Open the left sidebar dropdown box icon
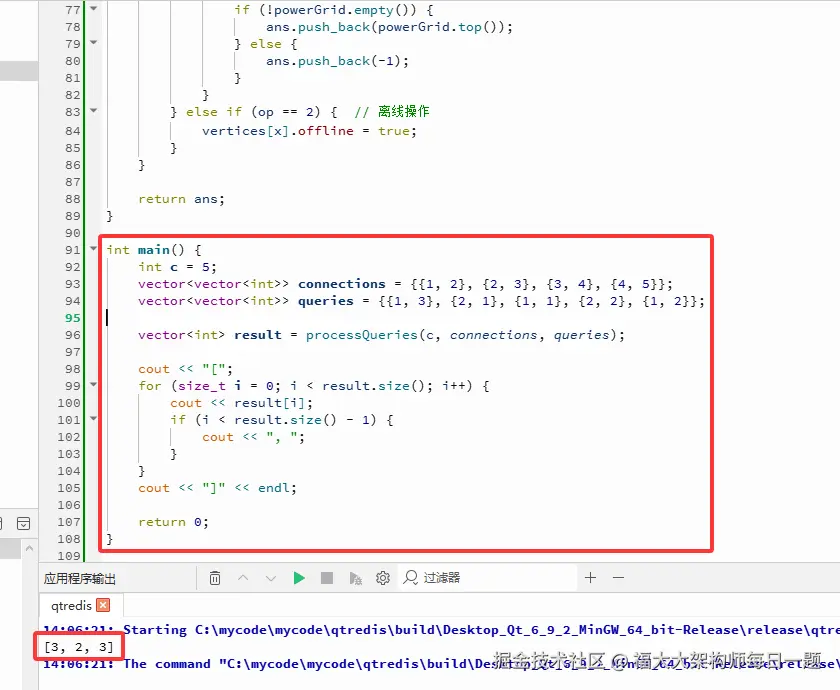840x690 pixels. click(24, 523)
